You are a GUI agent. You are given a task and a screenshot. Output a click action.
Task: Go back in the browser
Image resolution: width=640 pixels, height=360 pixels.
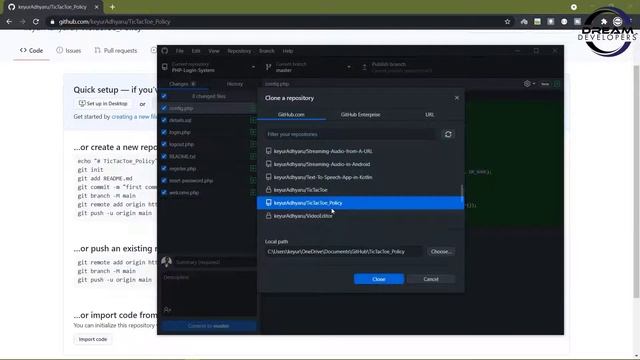point(9,22)
